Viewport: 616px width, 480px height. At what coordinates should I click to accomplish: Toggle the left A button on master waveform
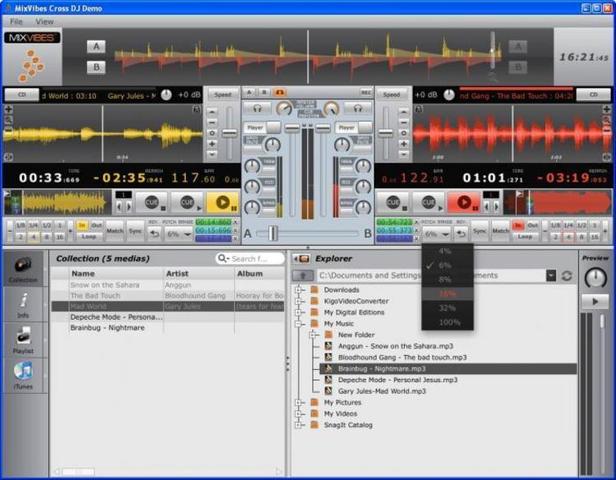96,47
